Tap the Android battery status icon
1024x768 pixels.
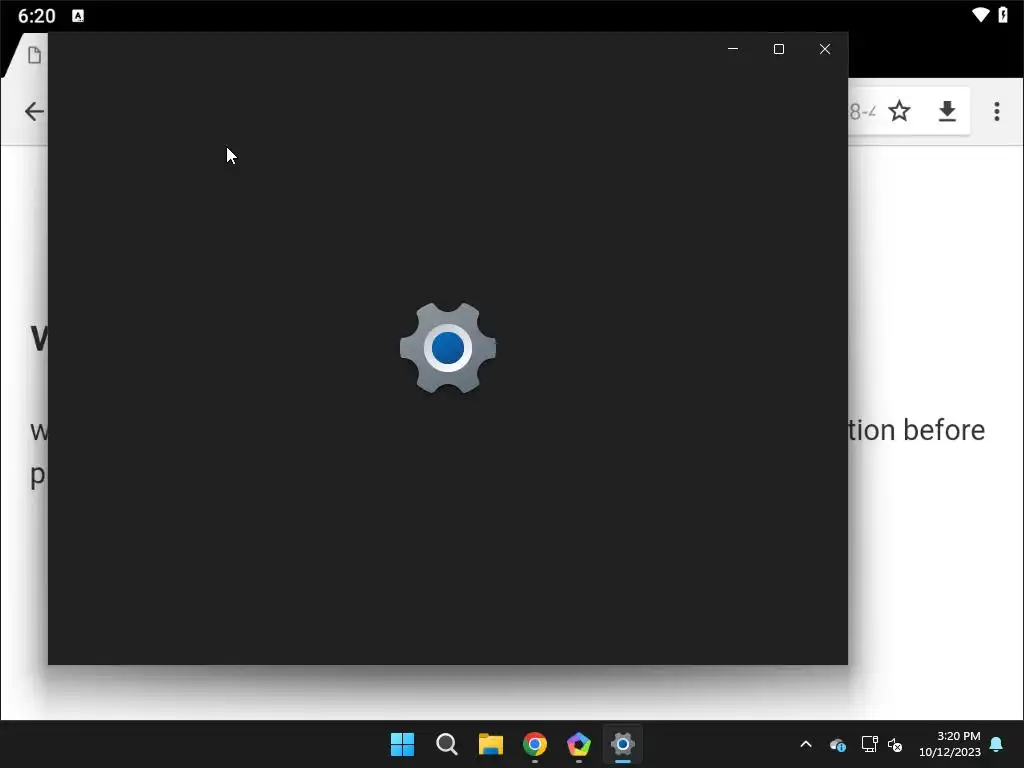1003,14
